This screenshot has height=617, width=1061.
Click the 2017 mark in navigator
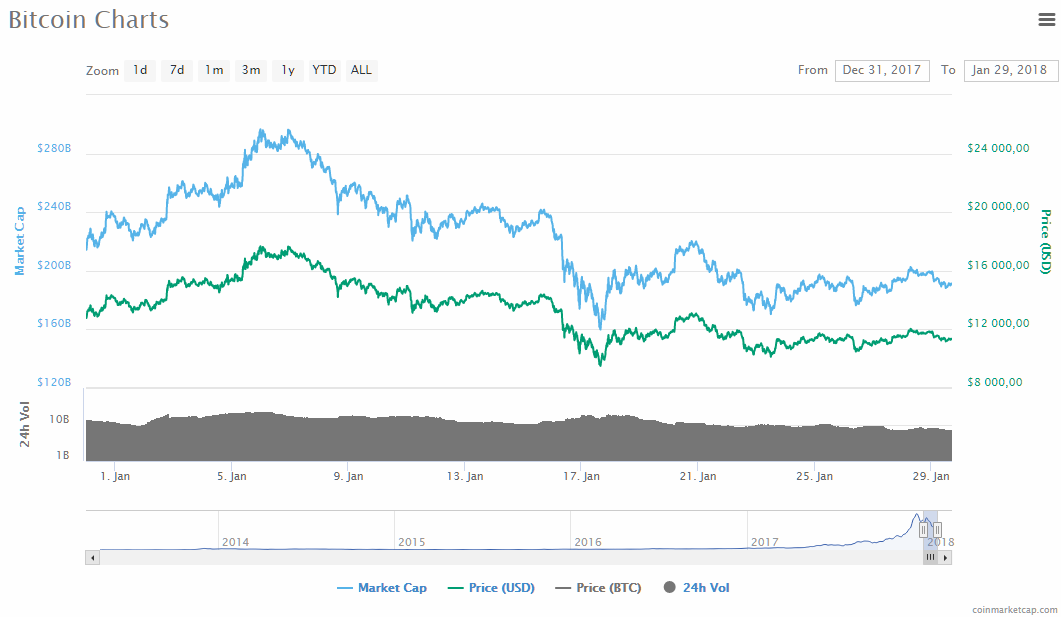click(765, 542)
